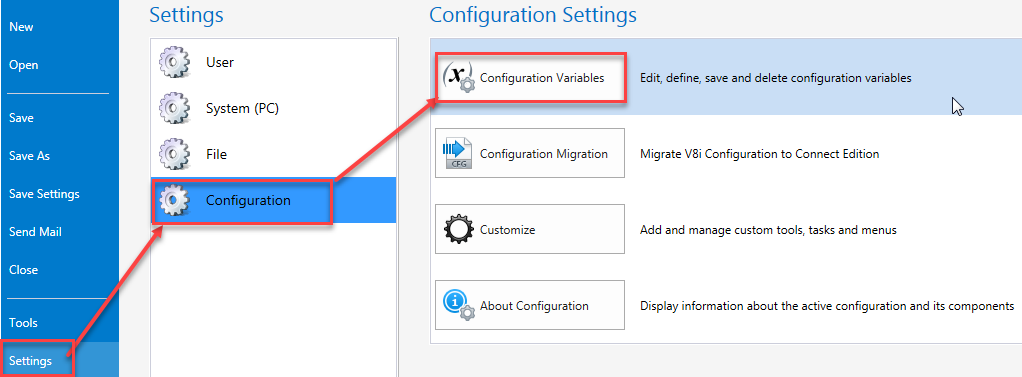Choose Close in the backstage menu
This screenshot has height=377, width=1022.
point(23,269)
